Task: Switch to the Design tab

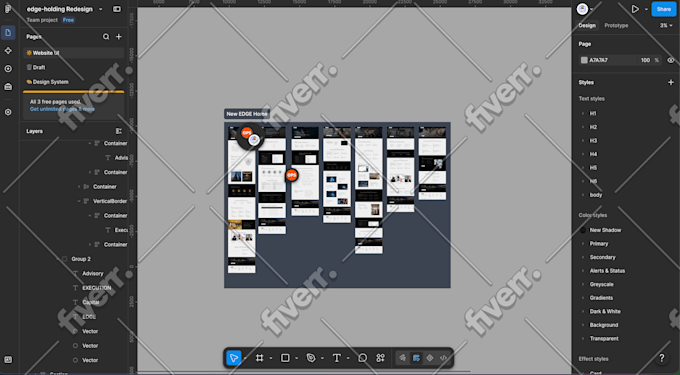Action: tap(587, 26)
